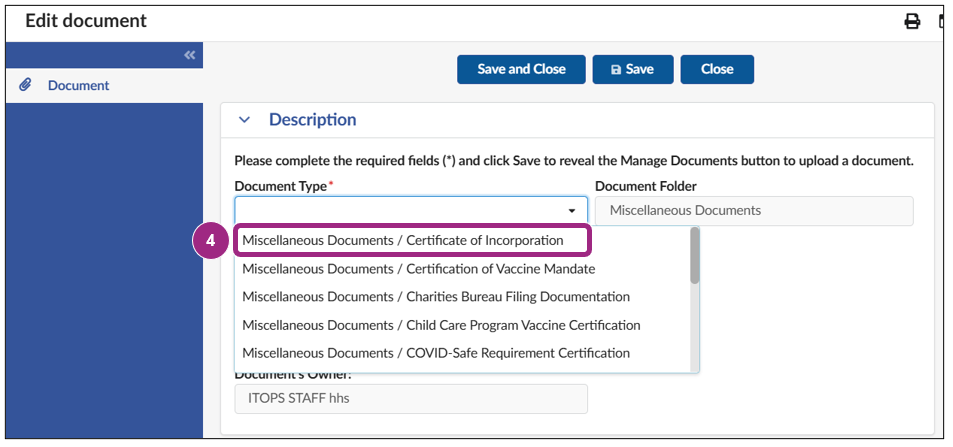
Task: Click the paperclip icon beside Document
Action: (26, 85)
